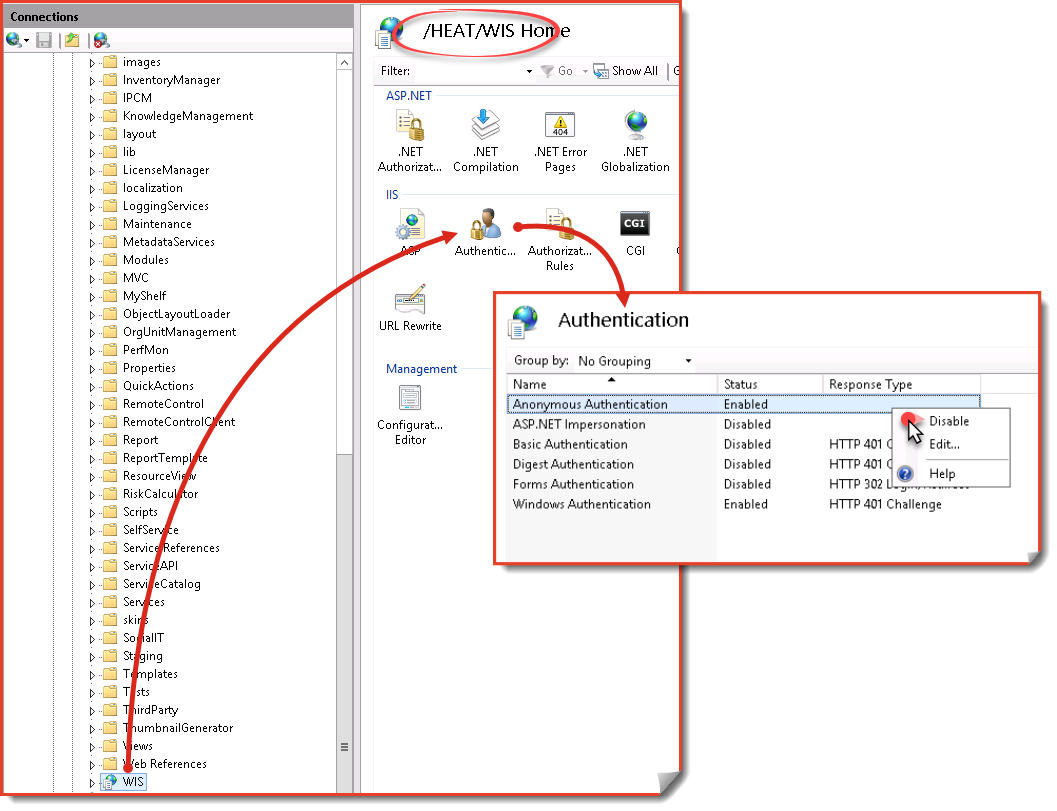Choose Edit from the context menu
Screen dimensions: 1057x811
pyautogui.click(x=946, y=445)
